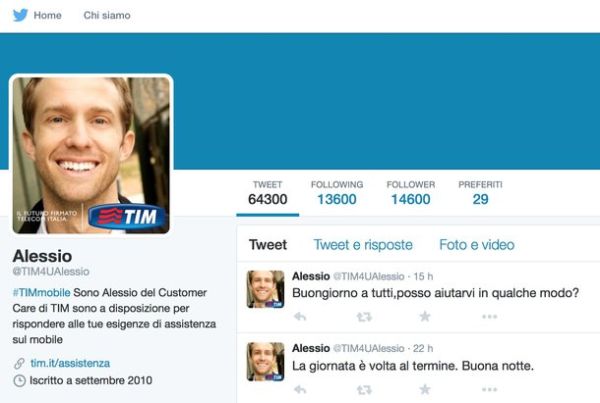Retweet the Buongiorno a tutti tweet
This screenshot has width=600, height=403.
[x=364, y=317]
